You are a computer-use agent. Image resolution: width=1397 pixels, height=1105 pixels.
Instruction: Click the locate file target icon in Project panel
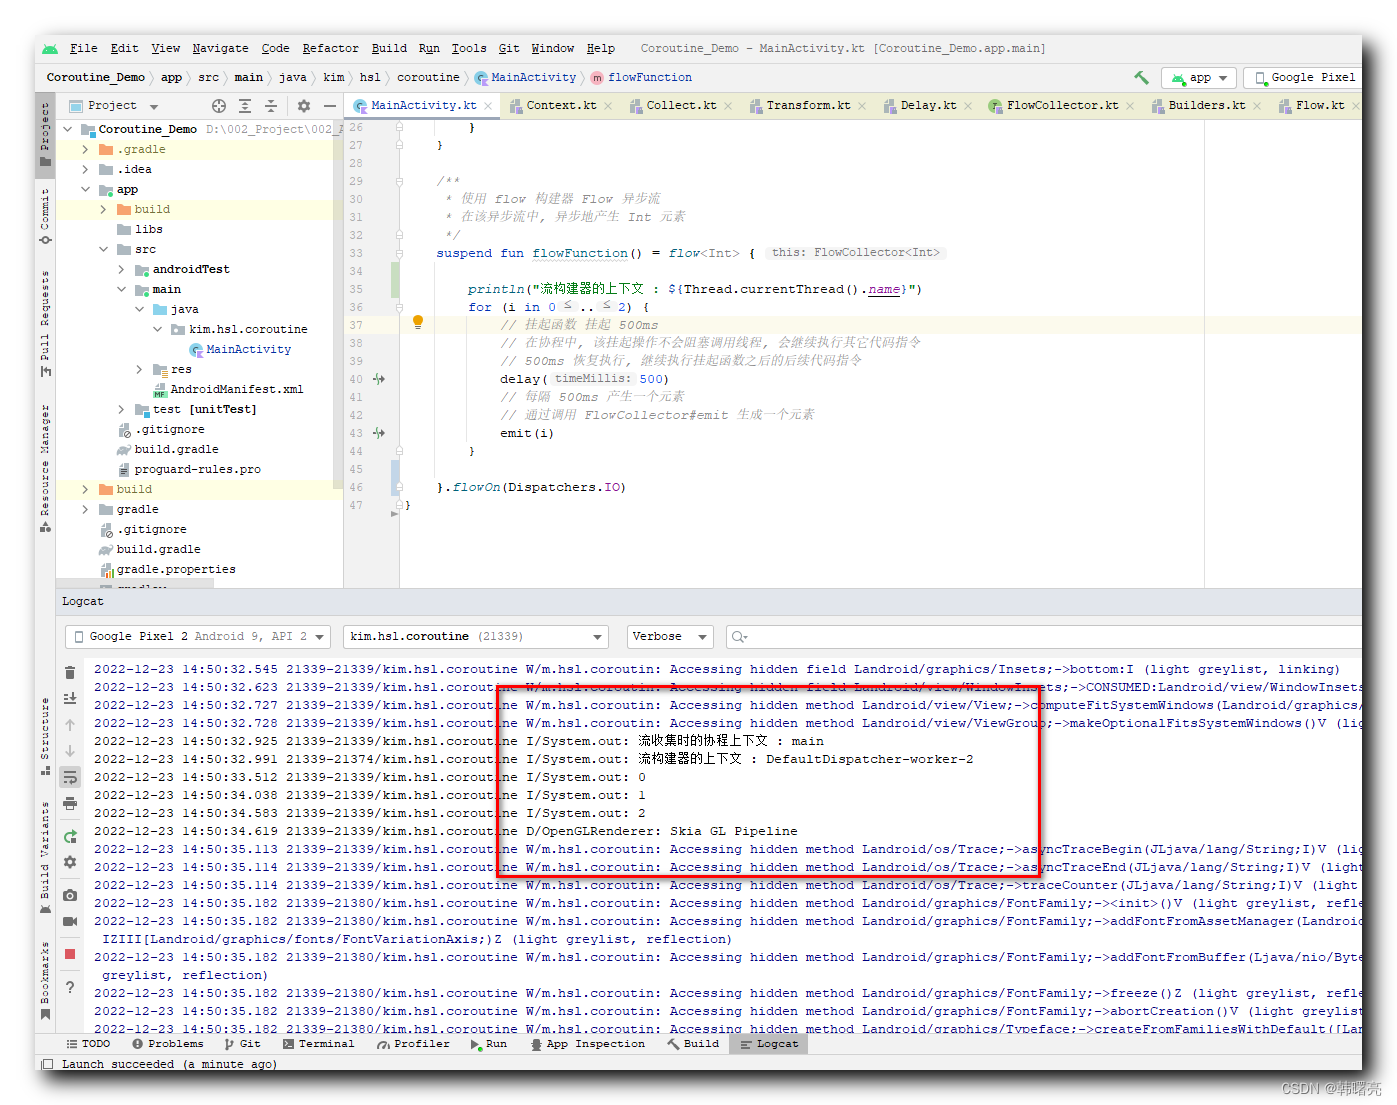point(219,105)
